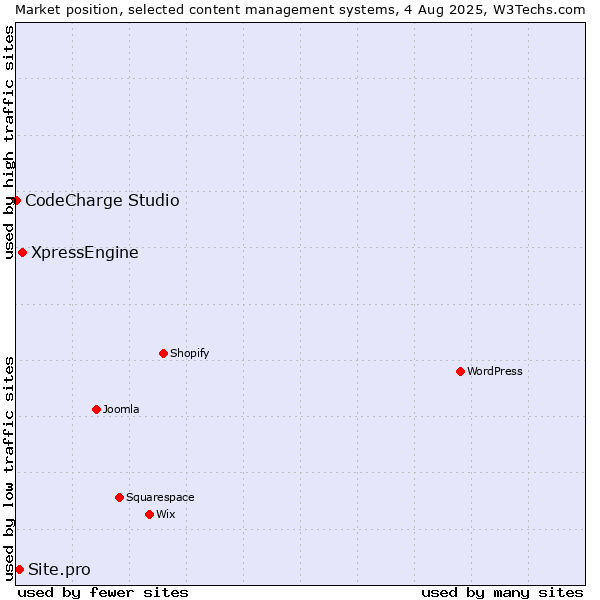The width and height of the screenshot is (600, 600).
Task: Click the Squarespace red data point
Action: coord(119,497)
